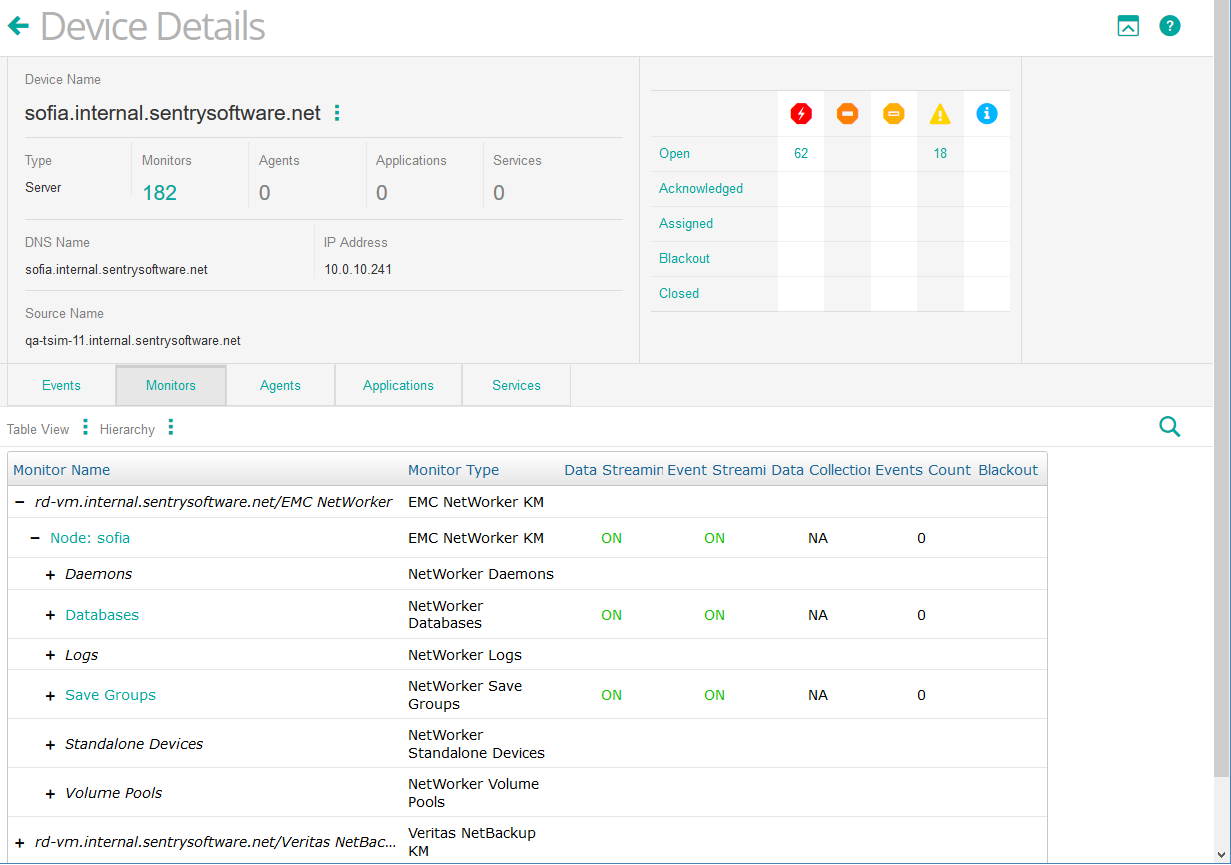The height and width of the screenshot is (865, 1231).
Task: Open the popout window icon in the header
Action: click(x=1128, y=25)
